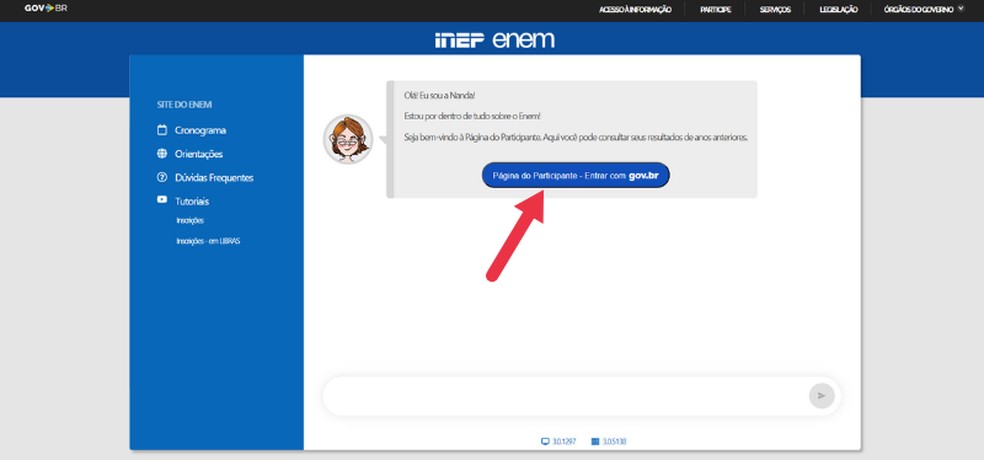Viewport: 984px width, 460px height.
Task: Click the server version icon 3.0.5138
Action: click(x=595, y=441)
